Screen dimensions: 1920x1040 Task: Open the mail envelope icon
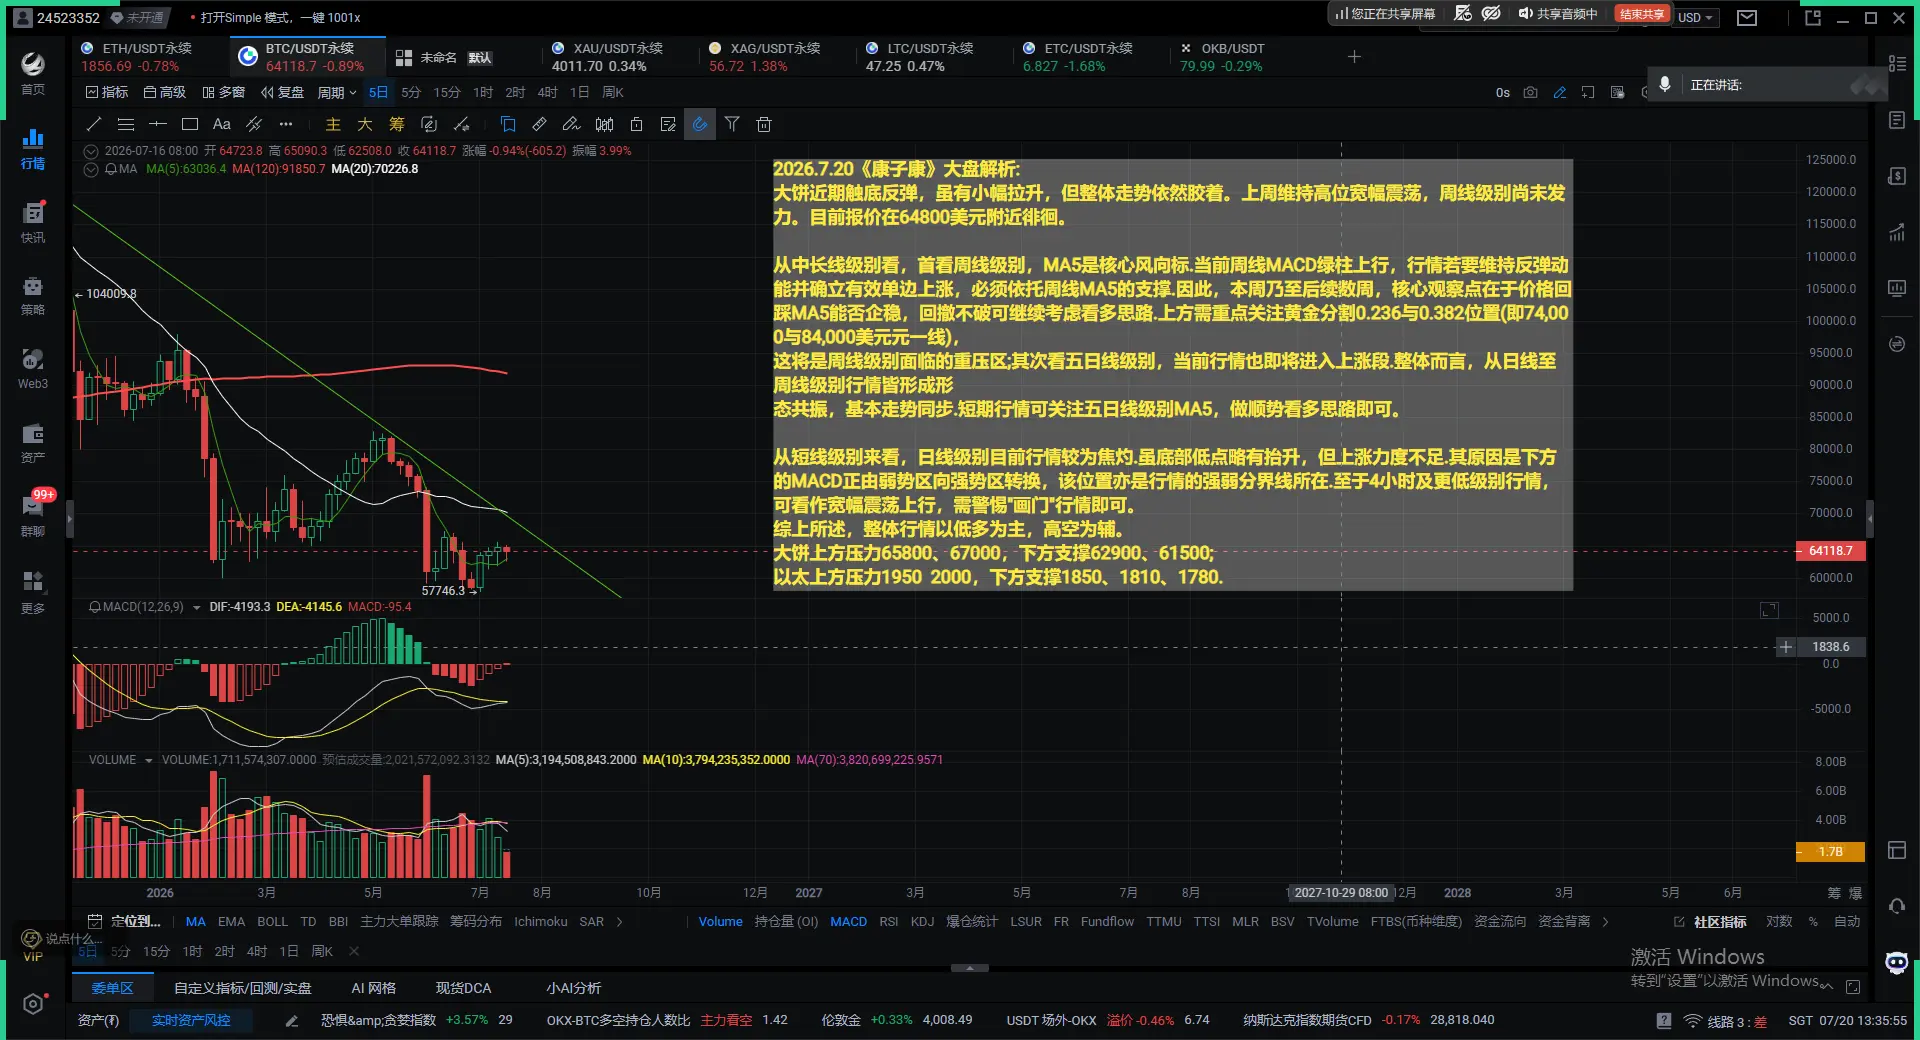point(1747,17)
